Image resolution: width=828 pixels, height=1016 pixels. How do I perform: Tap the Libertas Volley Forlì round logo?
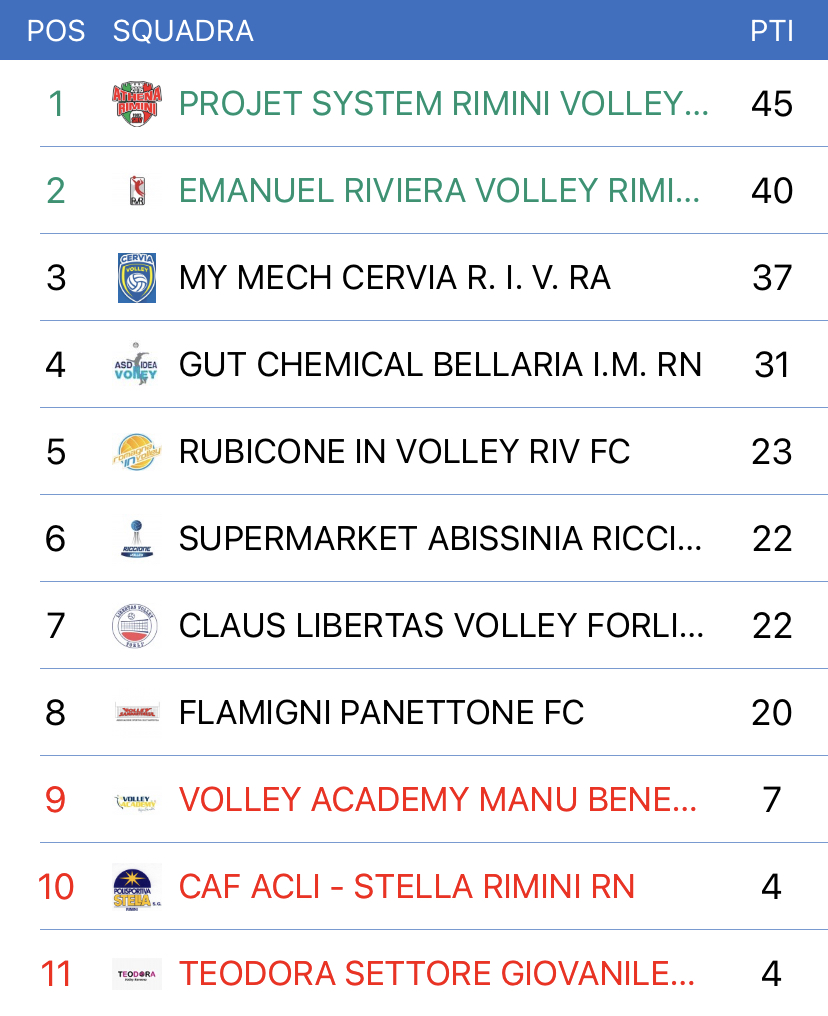tap(135, 625)
